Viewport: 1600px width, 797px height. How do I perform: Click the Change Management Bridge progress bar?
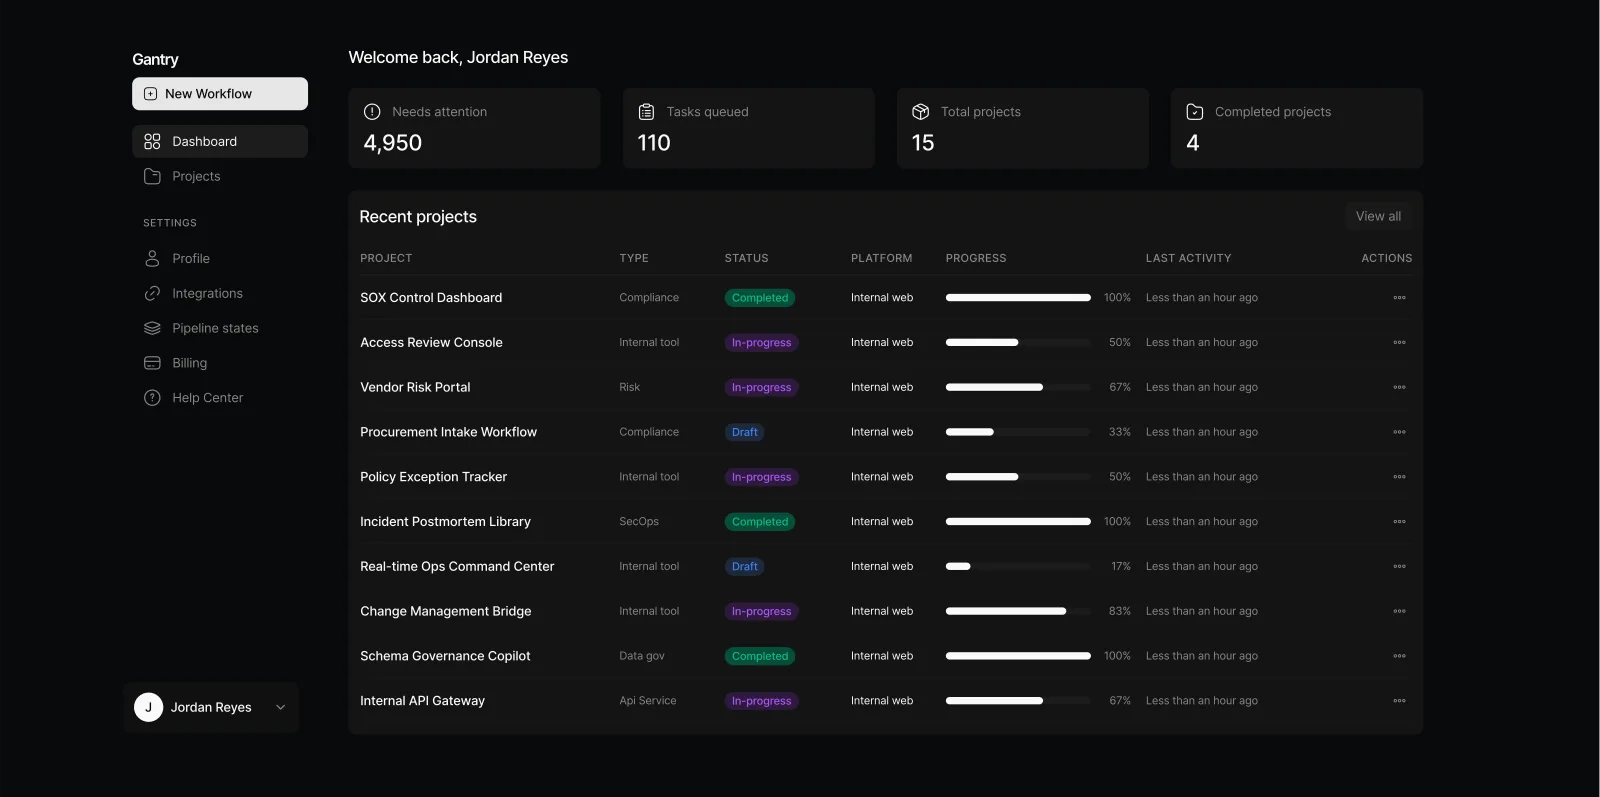click(x=1017, y=611)
